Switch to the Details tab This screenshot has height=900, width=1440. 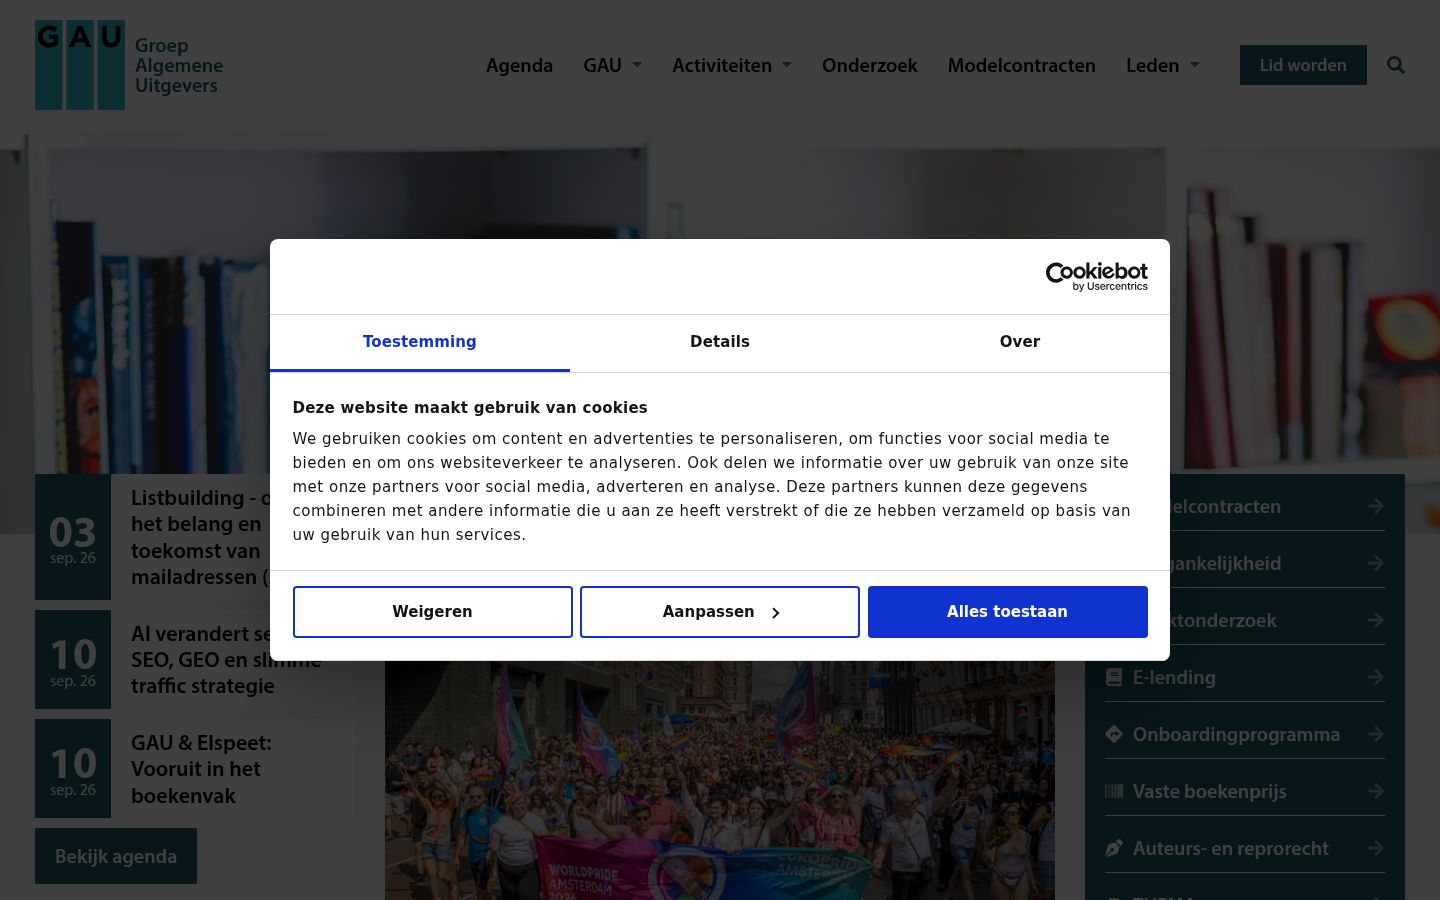[720, 342]
